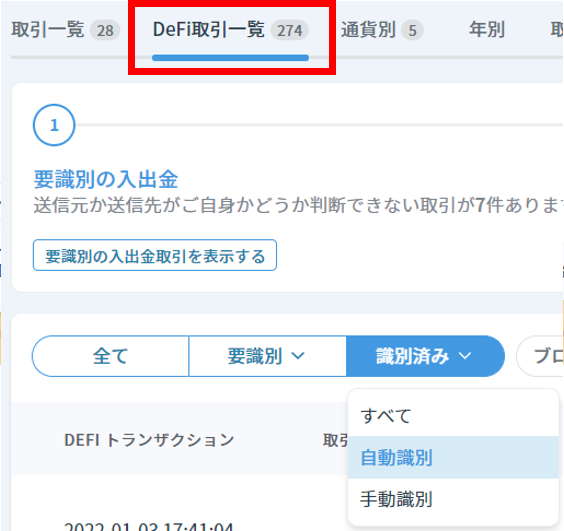Click the 274 count badge
564x531 pixels.
tap(290, 30)
